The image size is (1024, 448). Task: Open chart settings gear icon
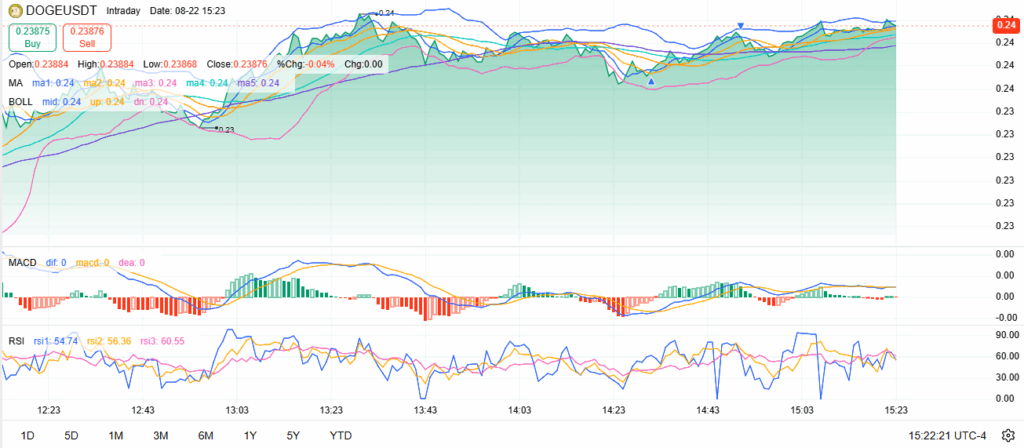(x=1008, y=435)
